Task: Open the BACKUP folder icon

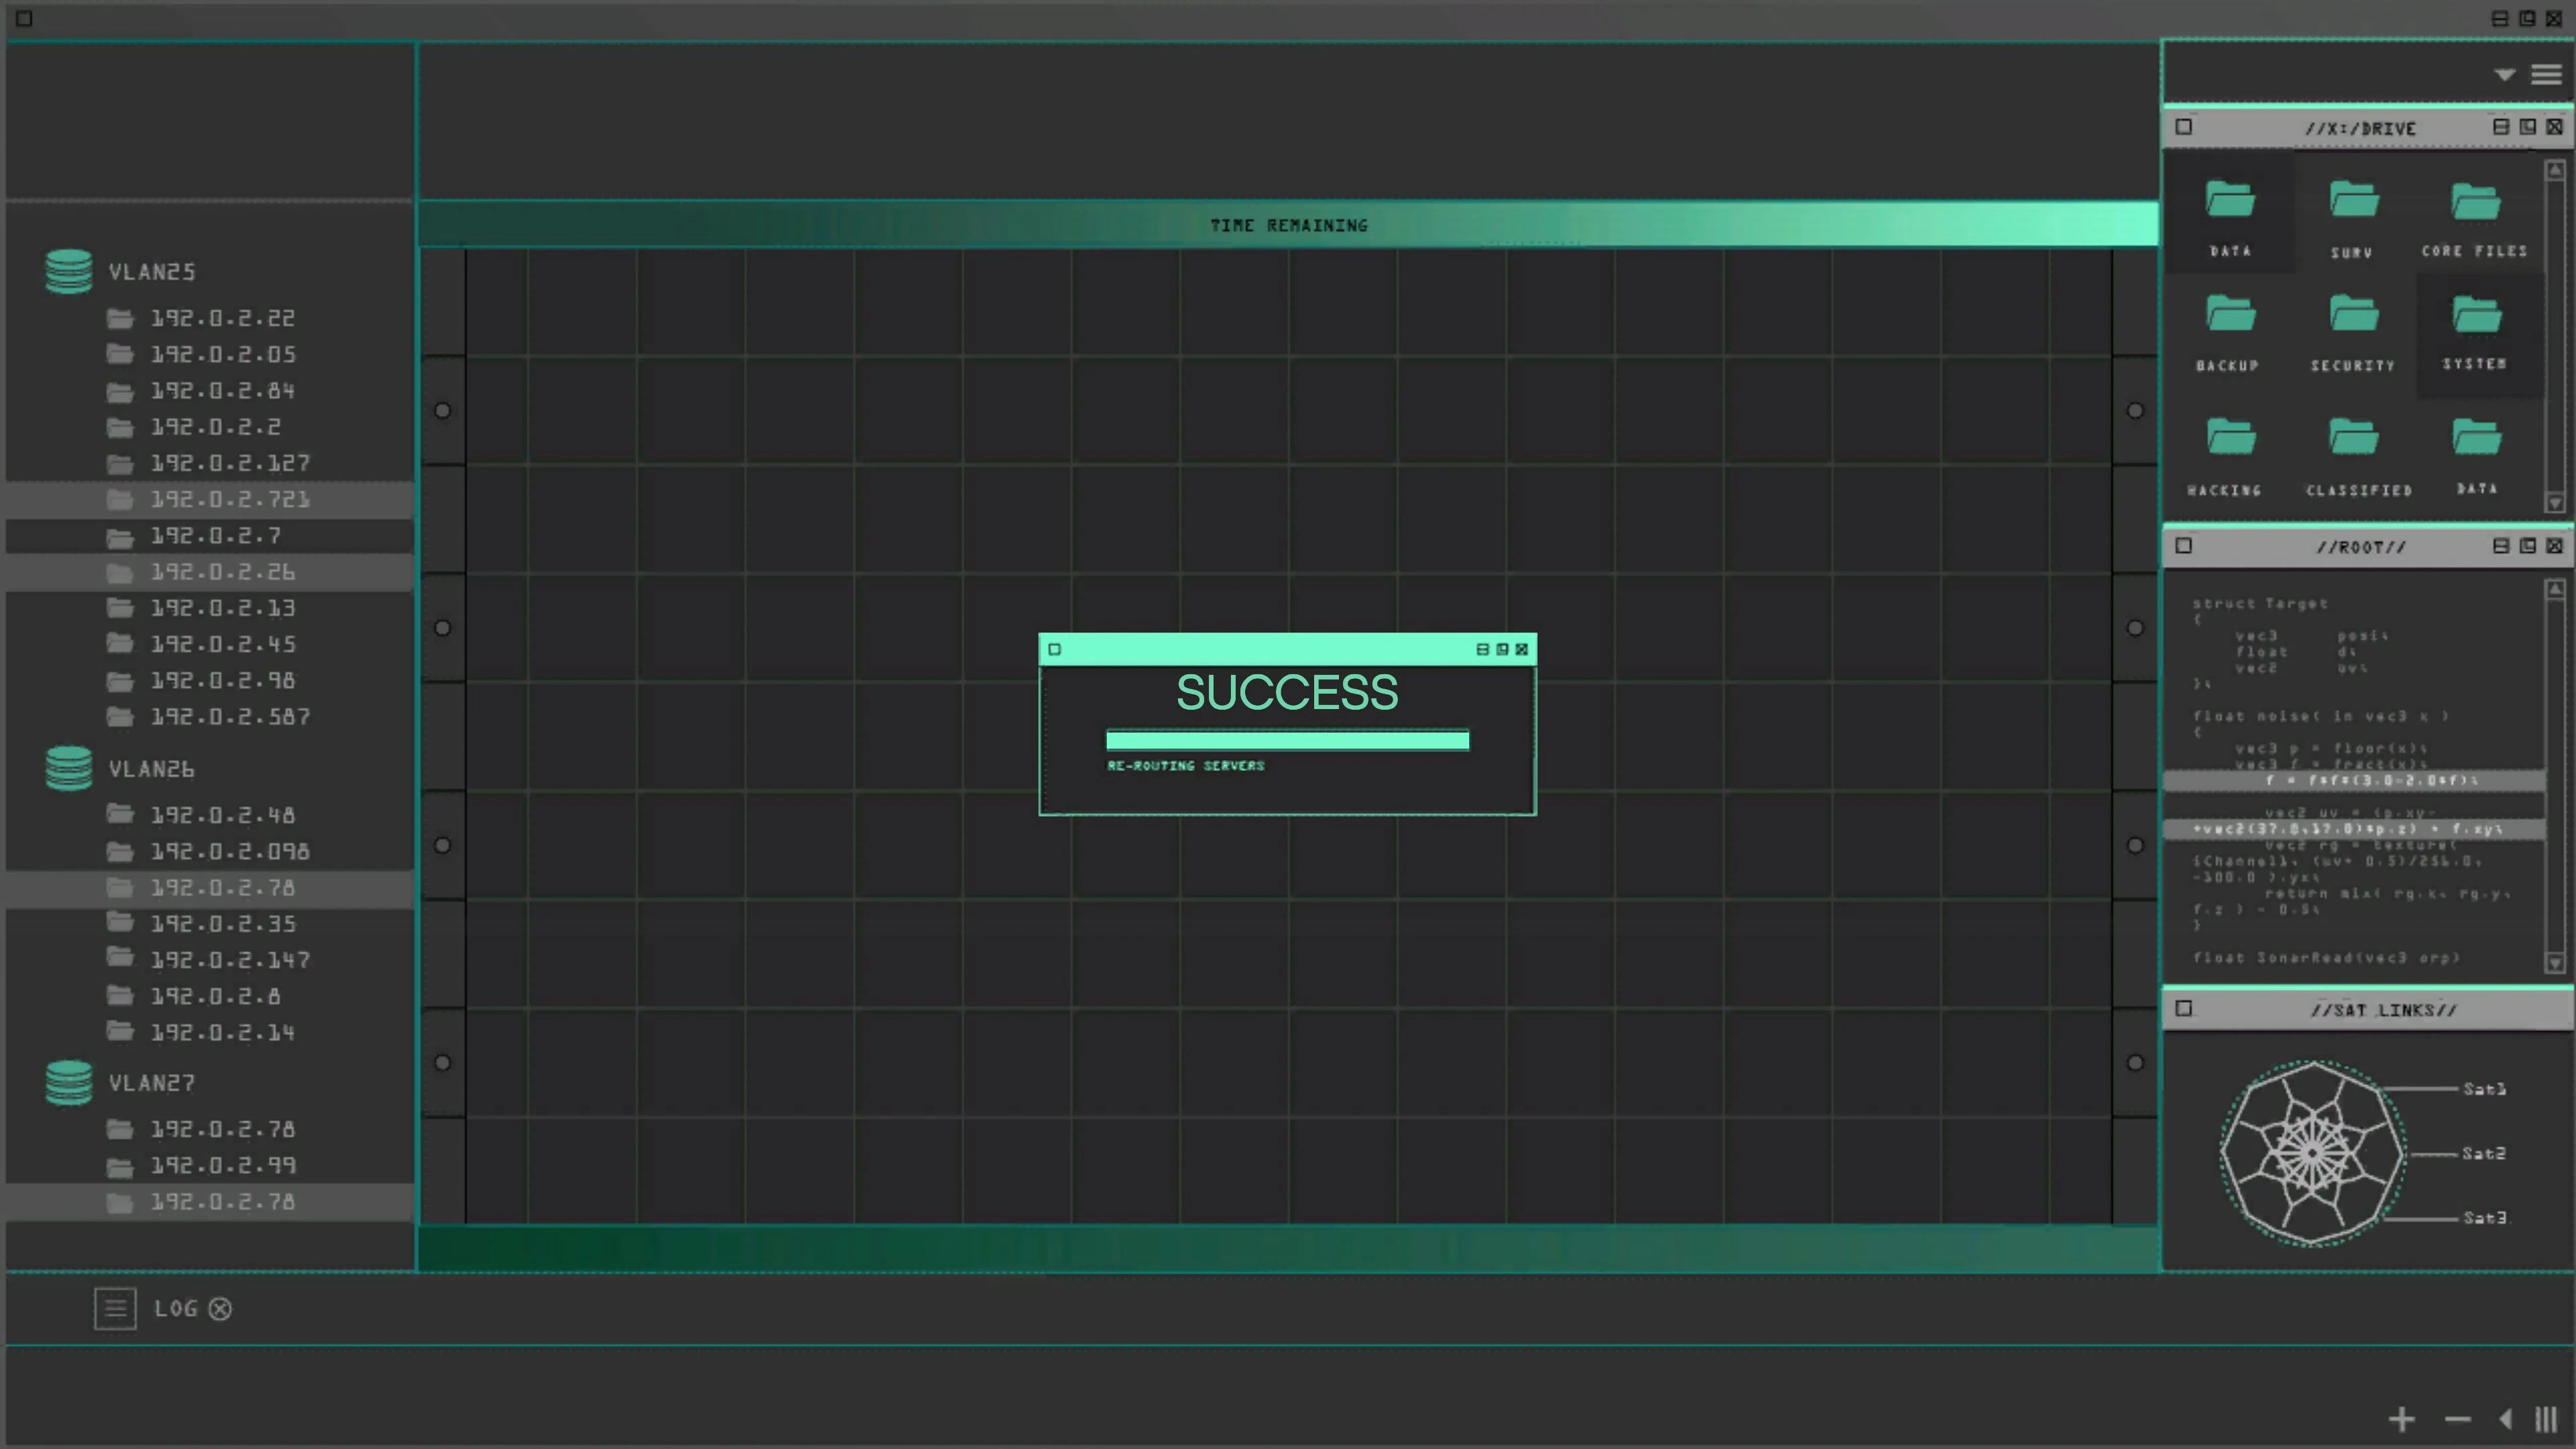Action: click(2230, 314)
